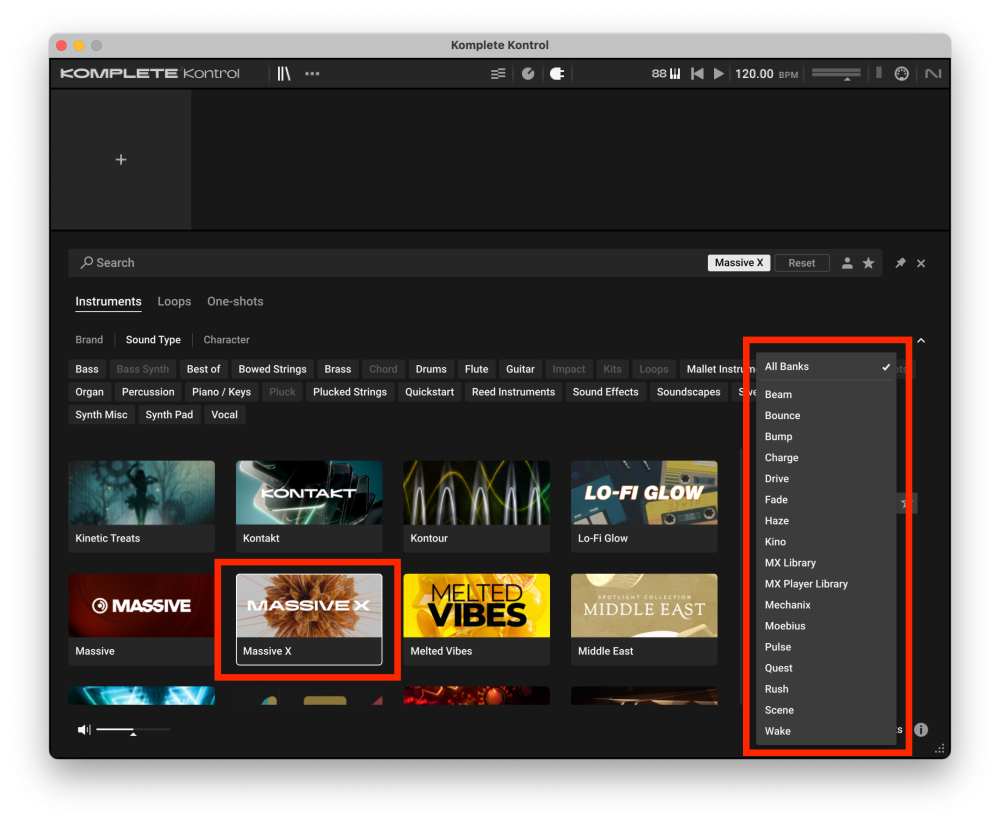Adjust the prehear volume slider
This screenshot has height=824, width=1000.
click(x=133, y=730)
